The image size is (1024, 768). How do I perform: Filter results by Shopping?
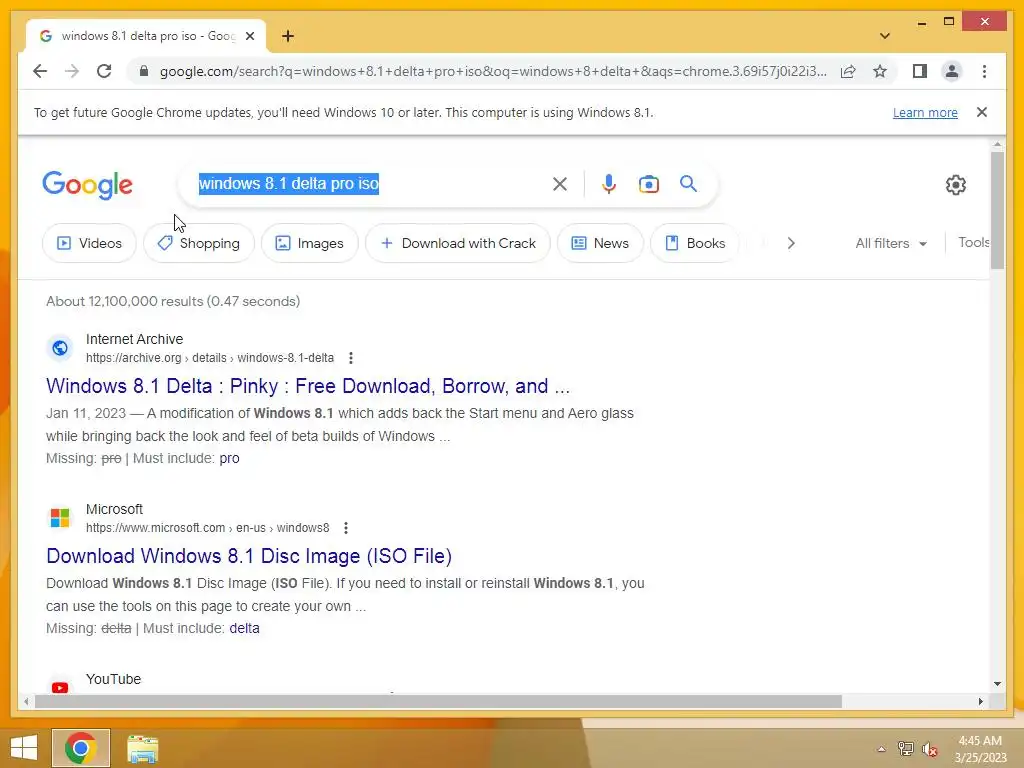(x=199, y=243)
